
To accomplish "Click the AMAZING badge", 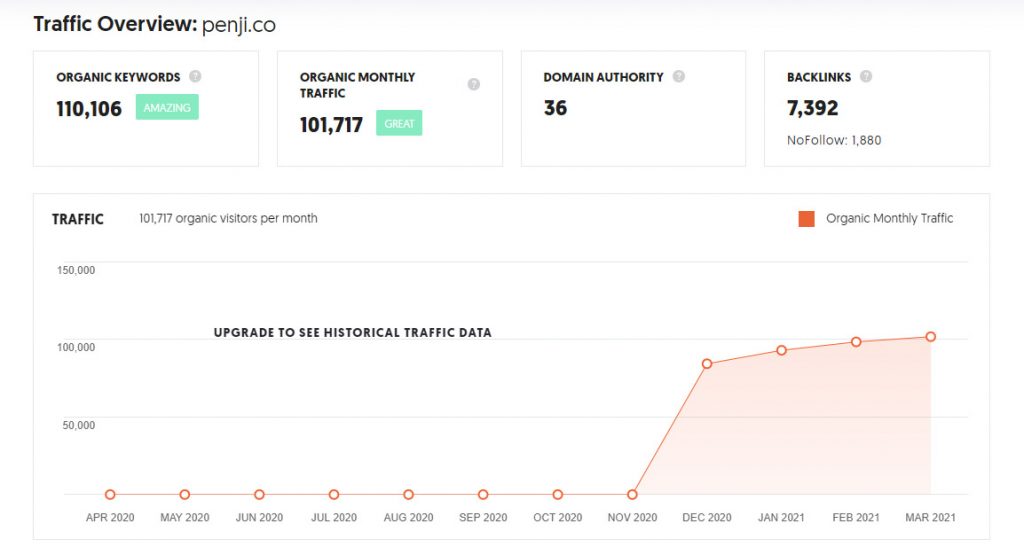I will tap(167, 107).
